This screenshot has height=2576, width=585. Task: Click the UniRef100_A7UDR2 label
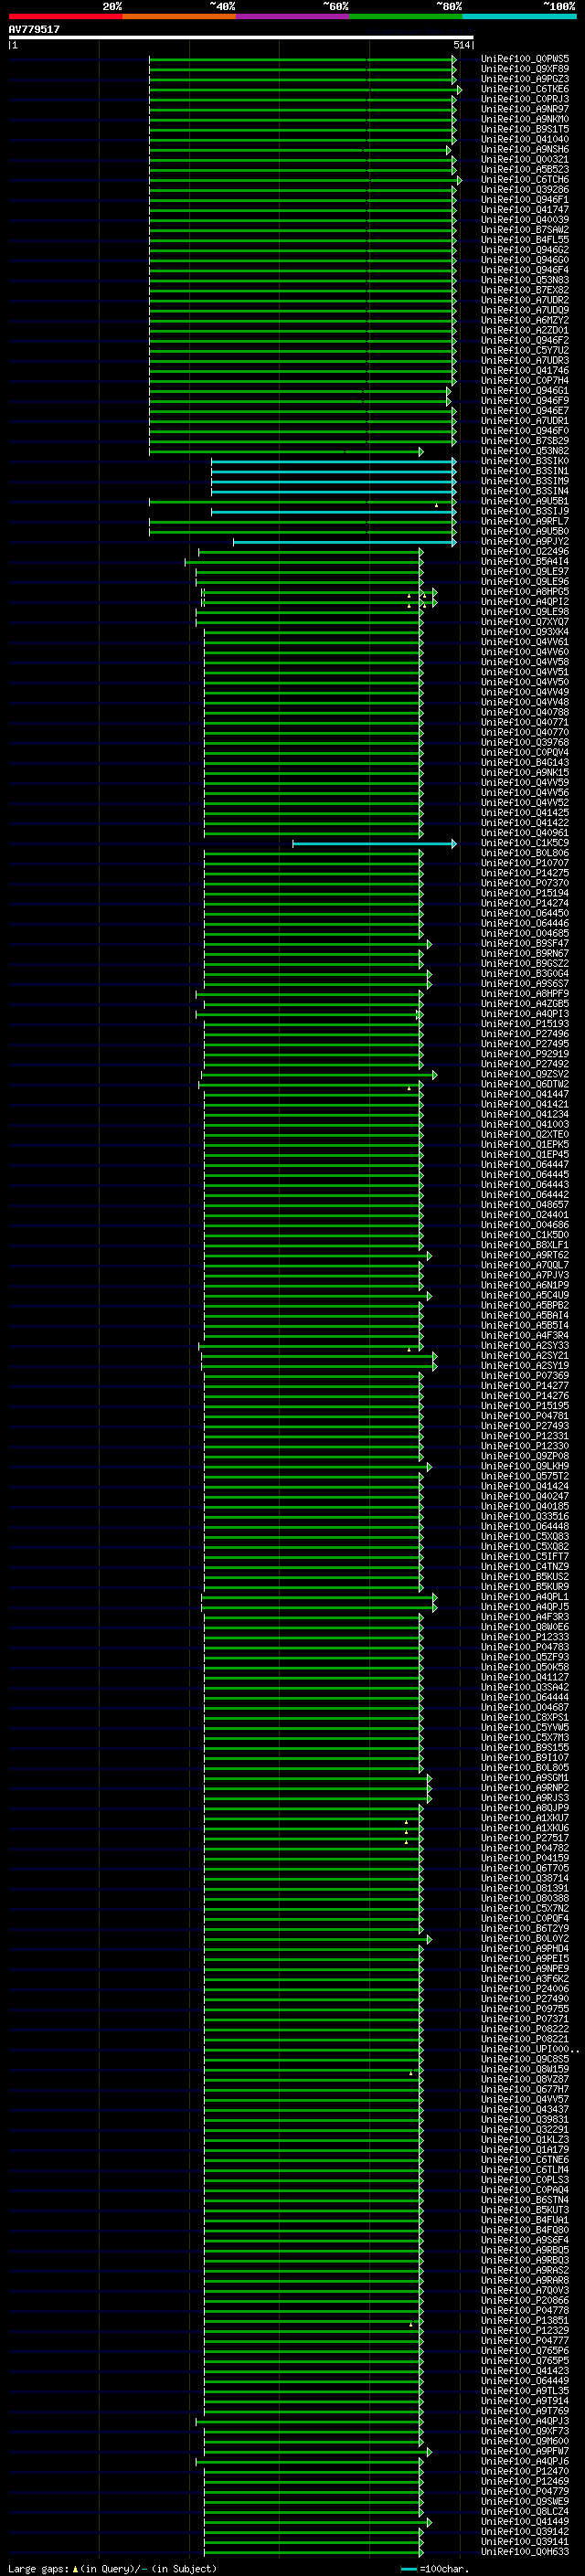pyautogui.click(x=525, y=300)
